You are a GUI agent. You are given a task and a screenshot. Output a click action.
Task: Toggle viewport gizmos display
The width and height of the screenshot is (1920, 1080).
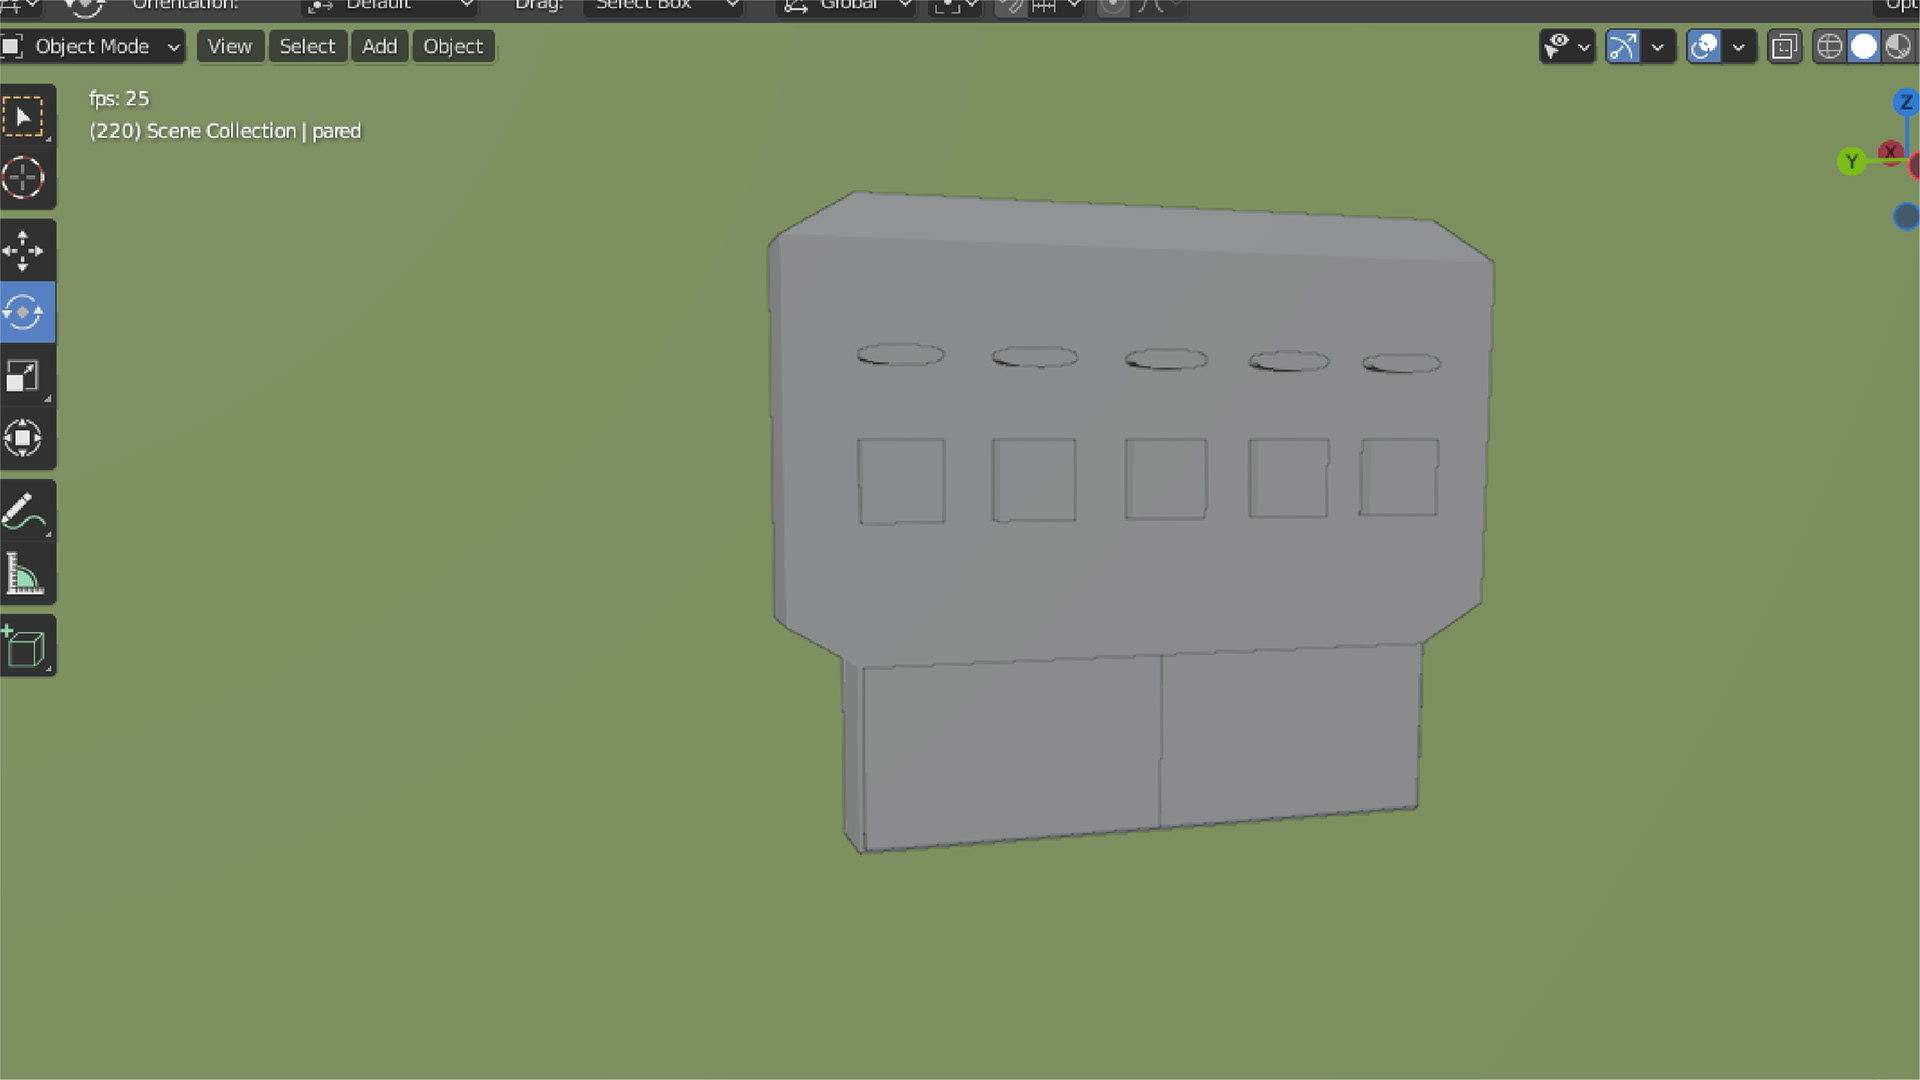1622,46
